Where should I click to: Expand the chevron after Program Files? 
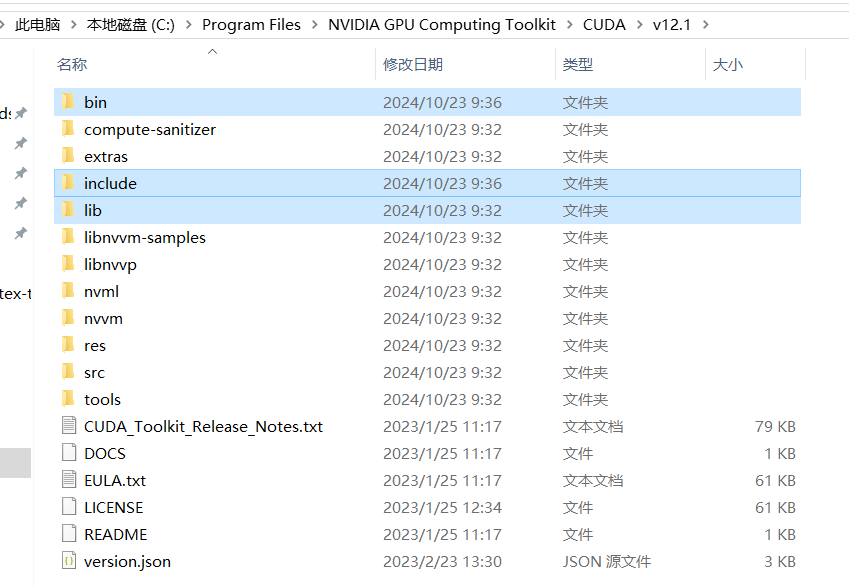coord(315,25)
